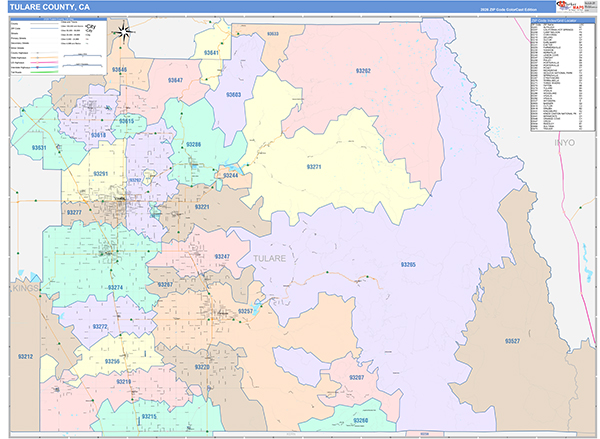Select ZIP code label 93267
Image resolution: width=600 pixels, height=439 pixels.
tap(165, 284)
